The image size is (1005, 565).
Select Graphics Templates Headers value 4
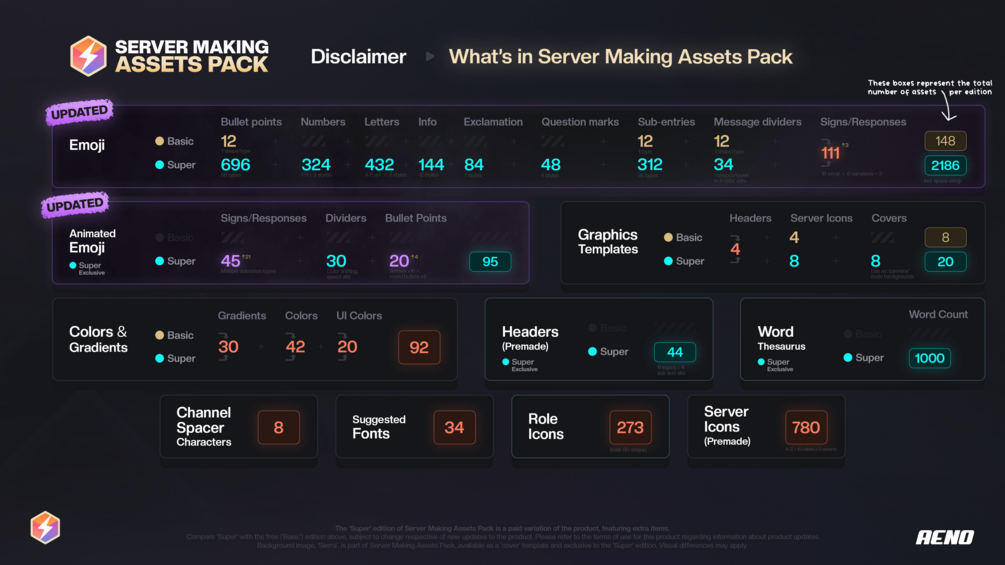[x=735, y=249]
